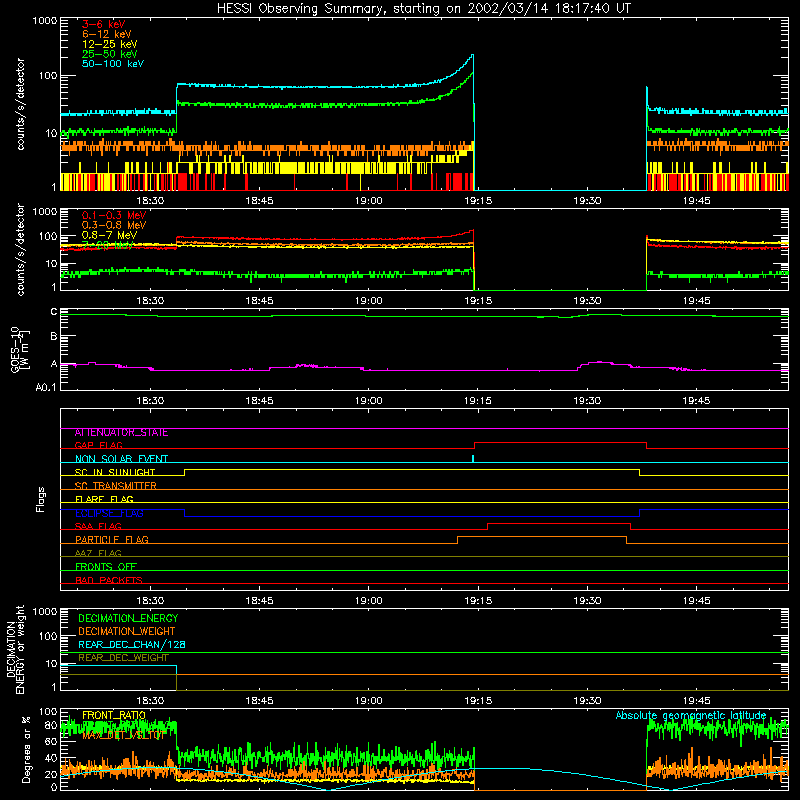Select the SAA_FLAG label
The width and height of the screenshot is (800, 800).
coord(98,526)
